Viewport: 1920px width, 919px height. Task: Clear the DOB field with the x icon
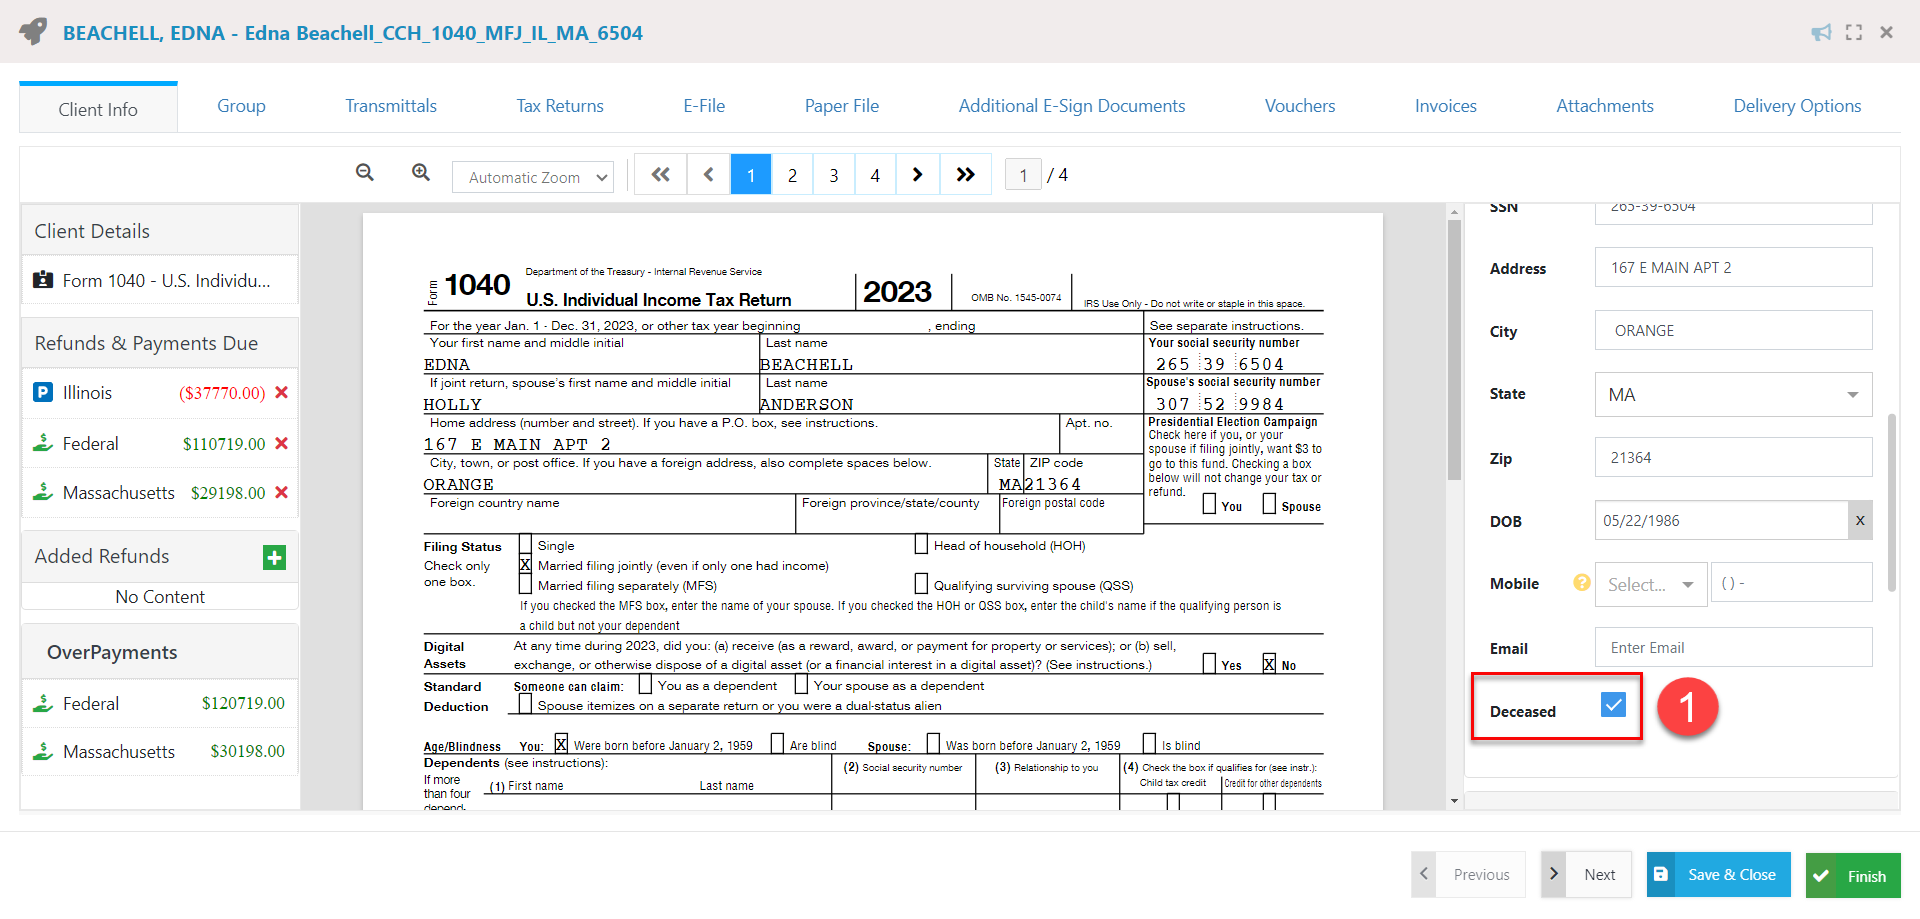point(1860,520)
